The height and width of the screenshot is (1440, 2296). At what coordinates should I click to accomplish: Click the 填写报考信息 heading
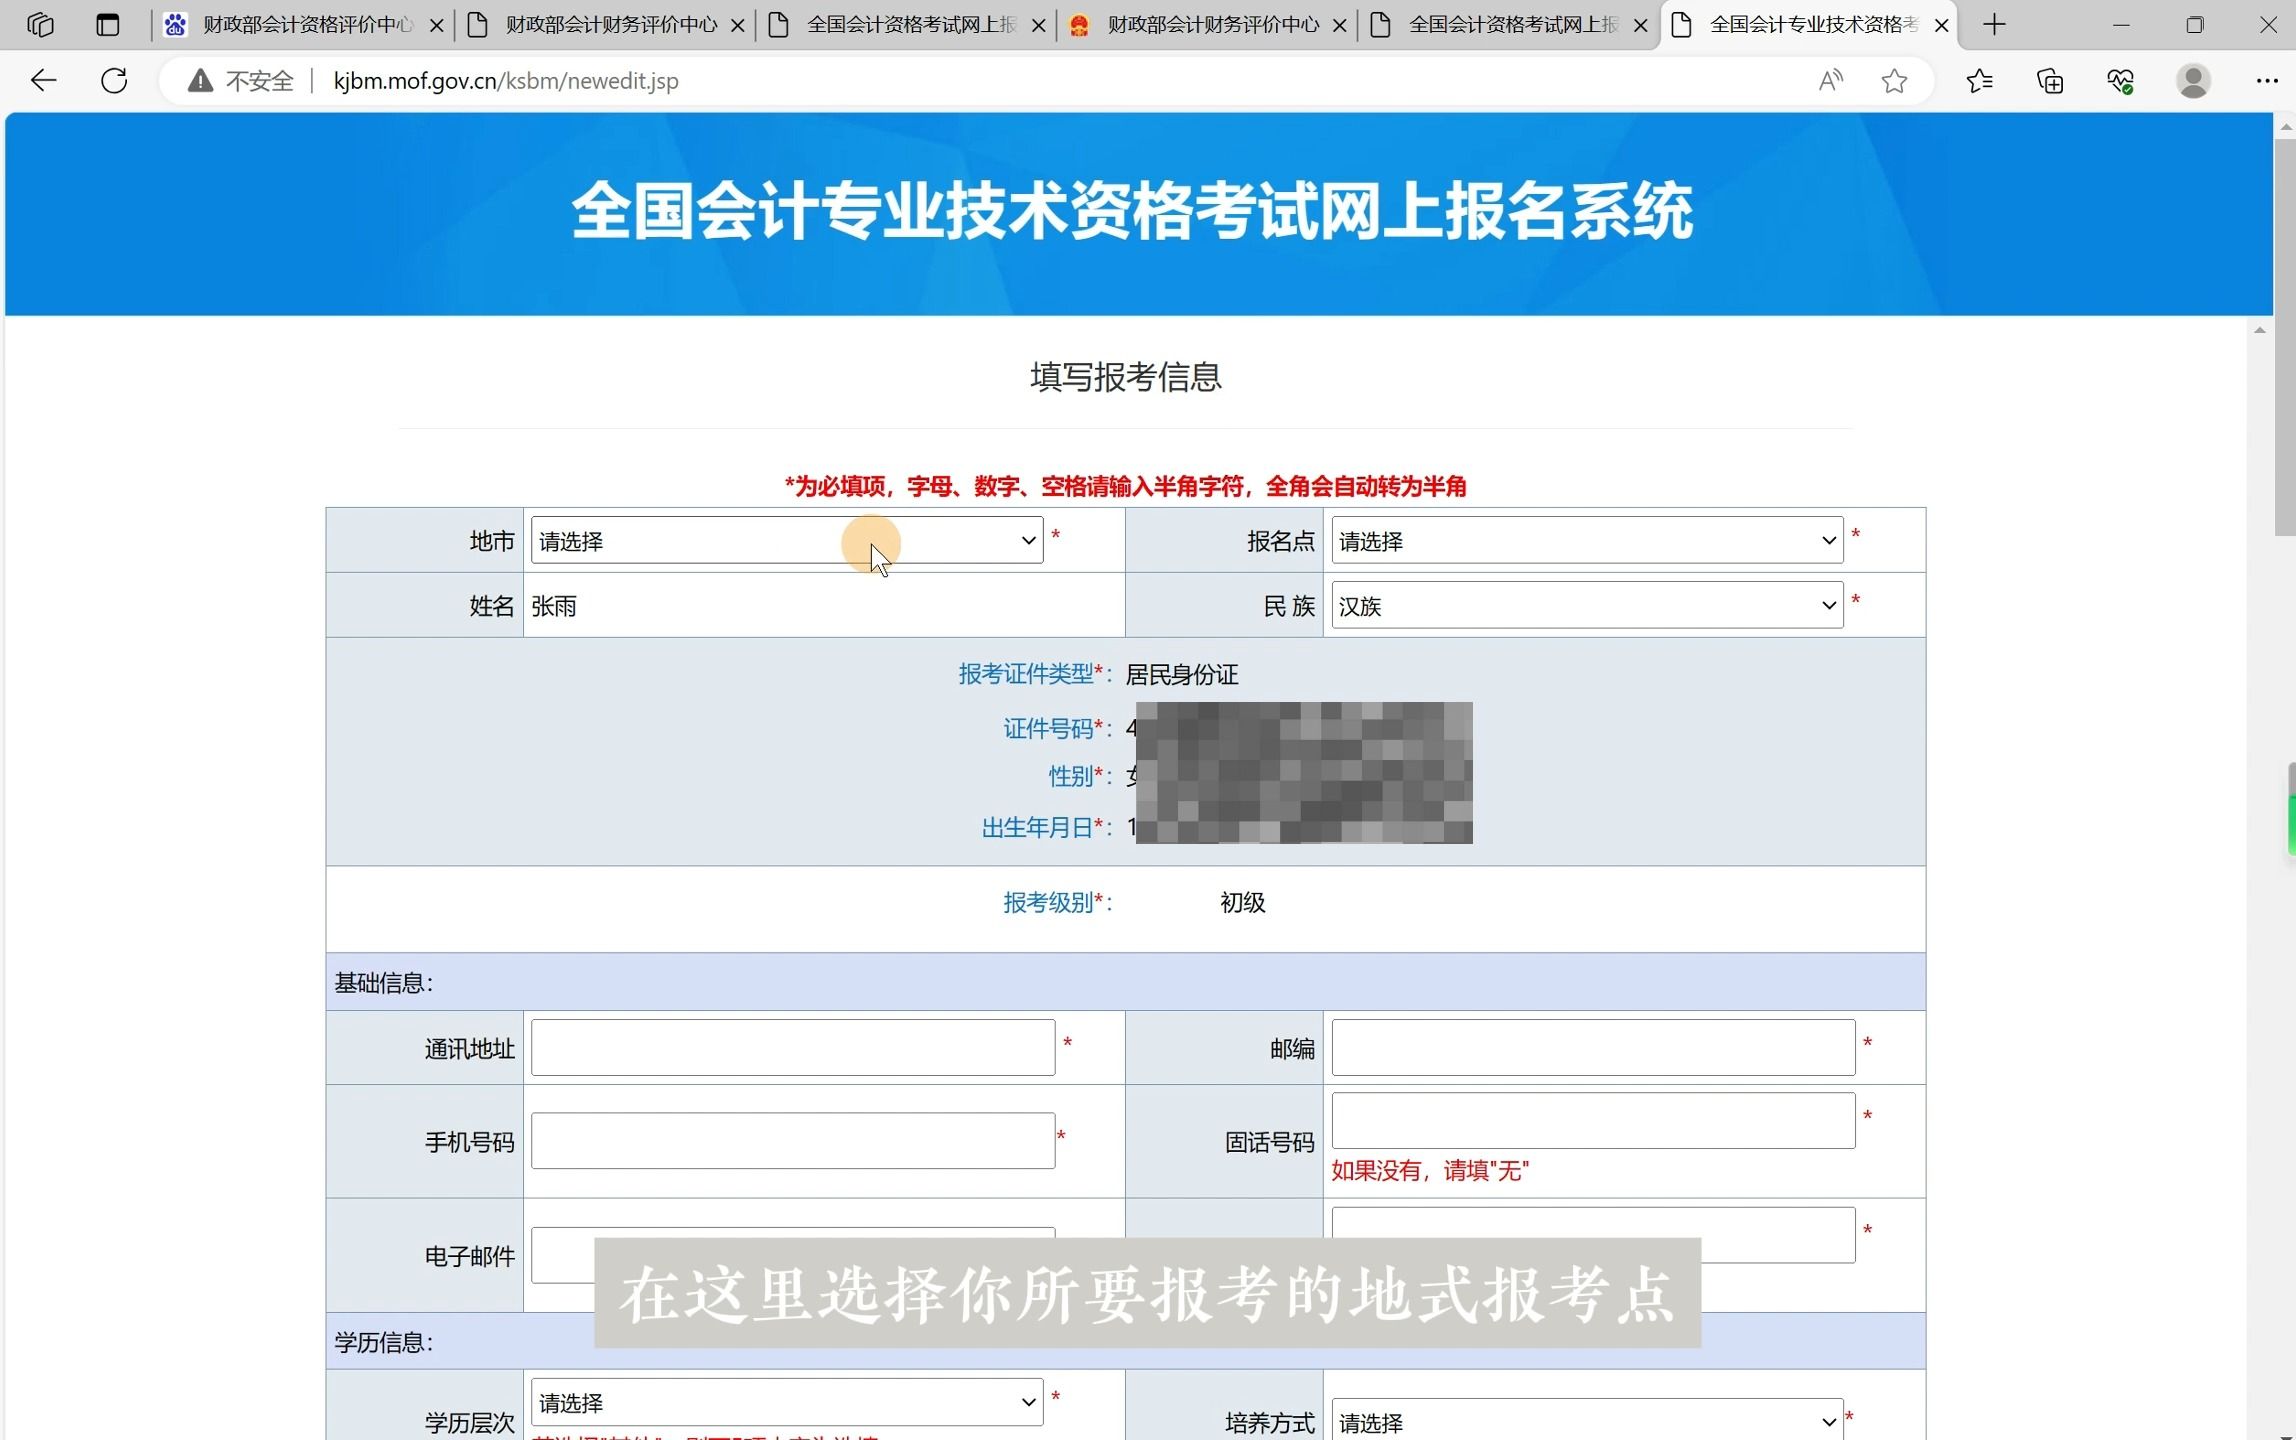[1126, 377]
